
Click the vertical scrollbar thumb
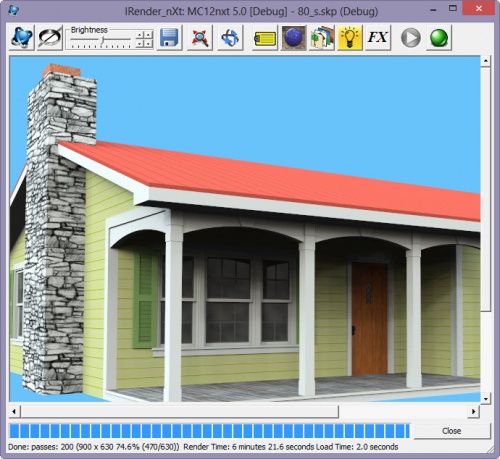[485, 189]
